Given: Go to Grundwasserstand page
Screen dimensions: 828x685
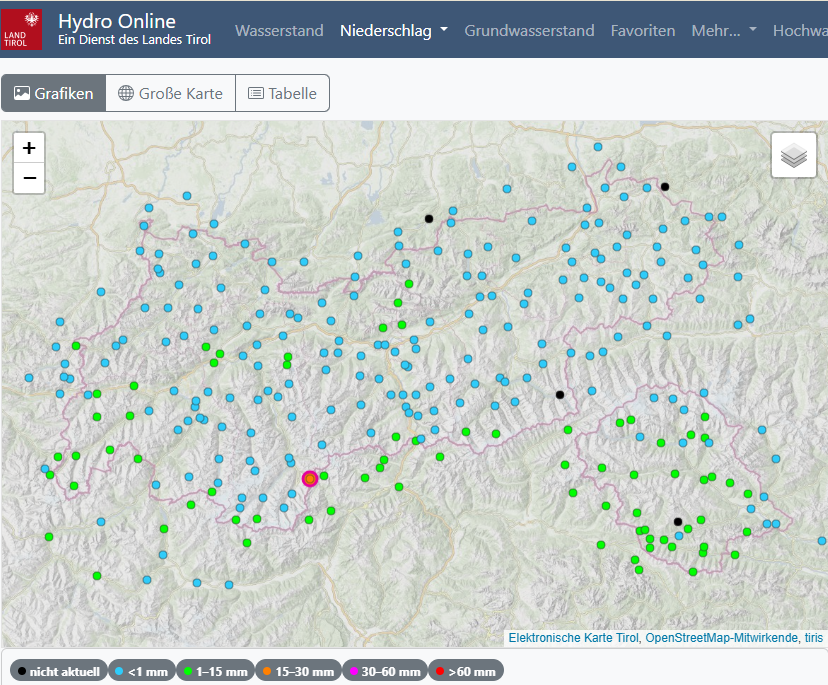Looking at the screenshot, I should coord(529,31).
